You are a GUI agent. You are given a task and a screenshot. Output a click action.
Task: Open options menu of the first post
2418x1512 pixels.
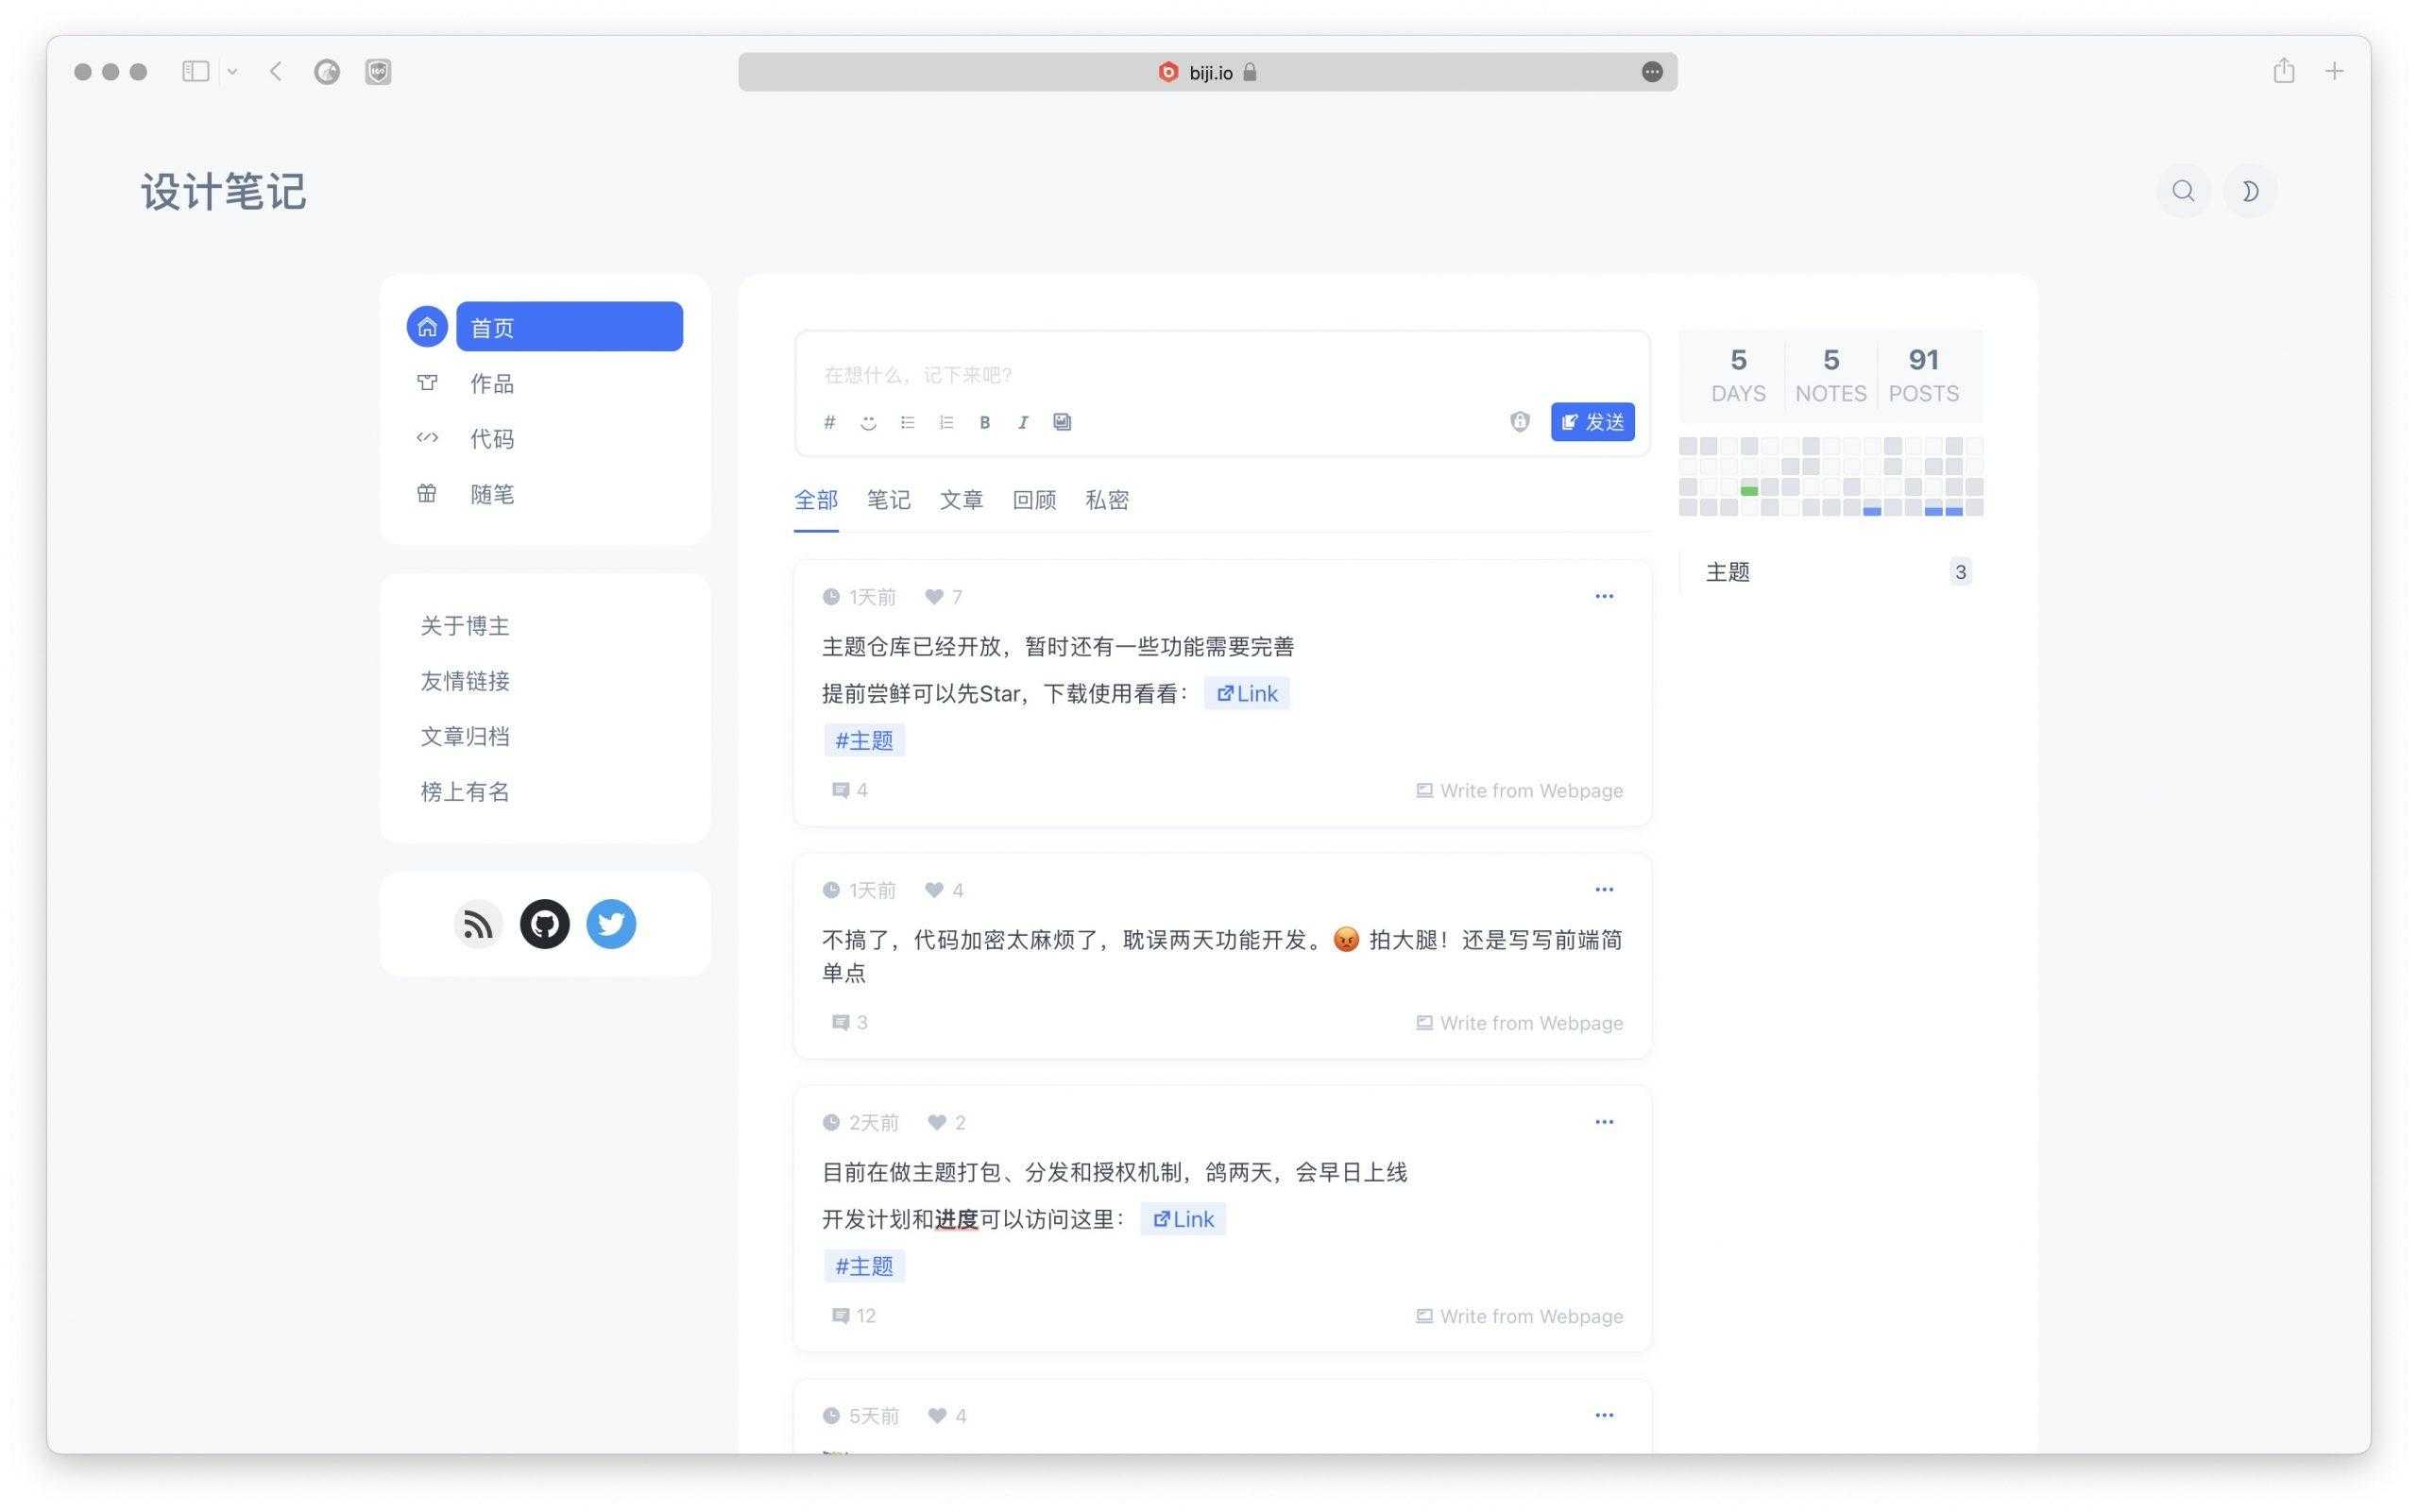(x=1604, y=596)
